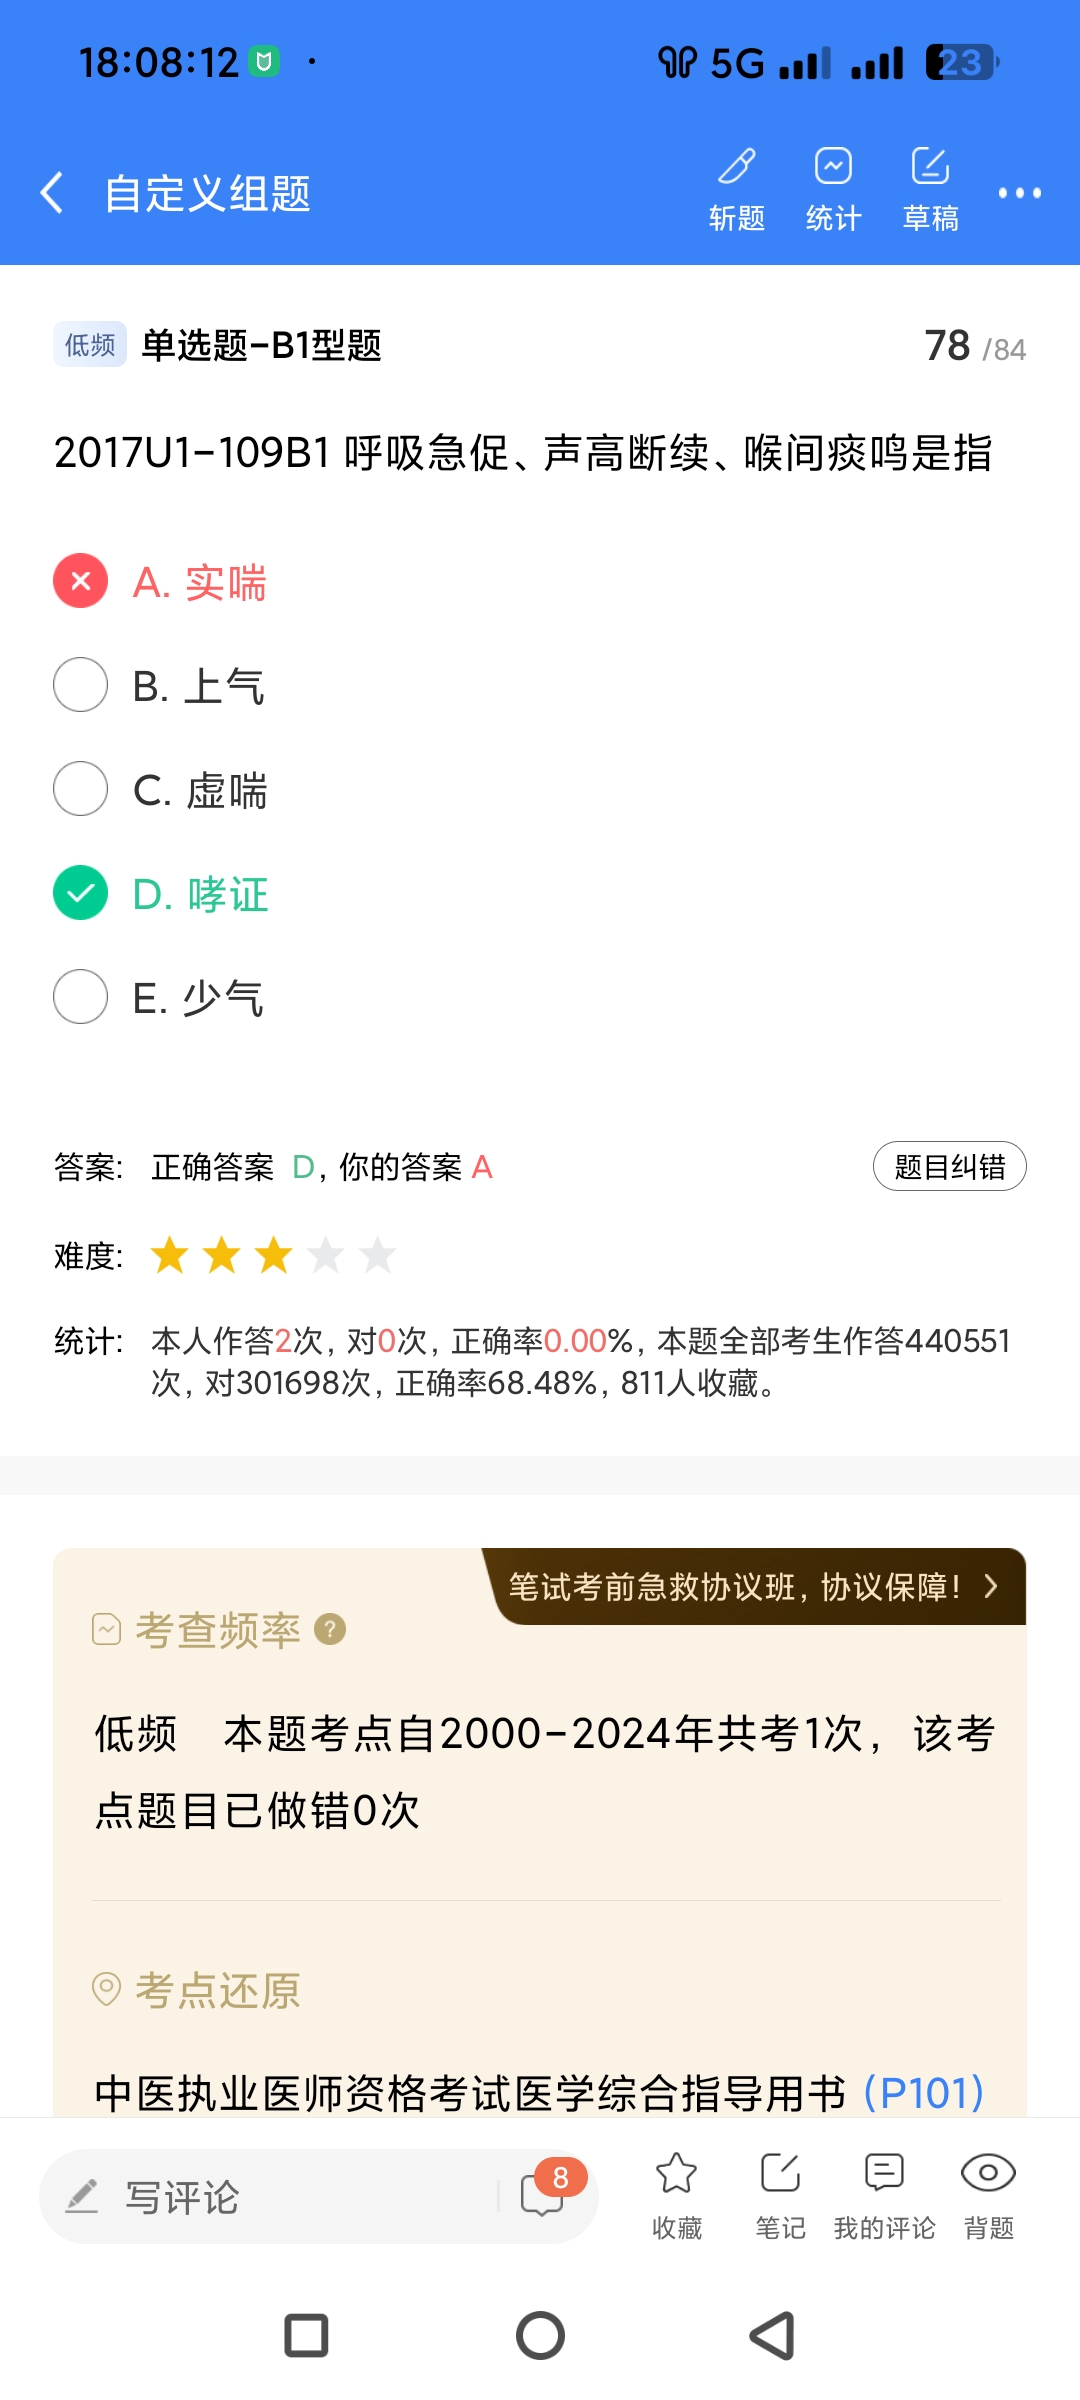Open the 统计 statistics icon
This screenshot has width=1080, height=2400.
click(833, 168)
